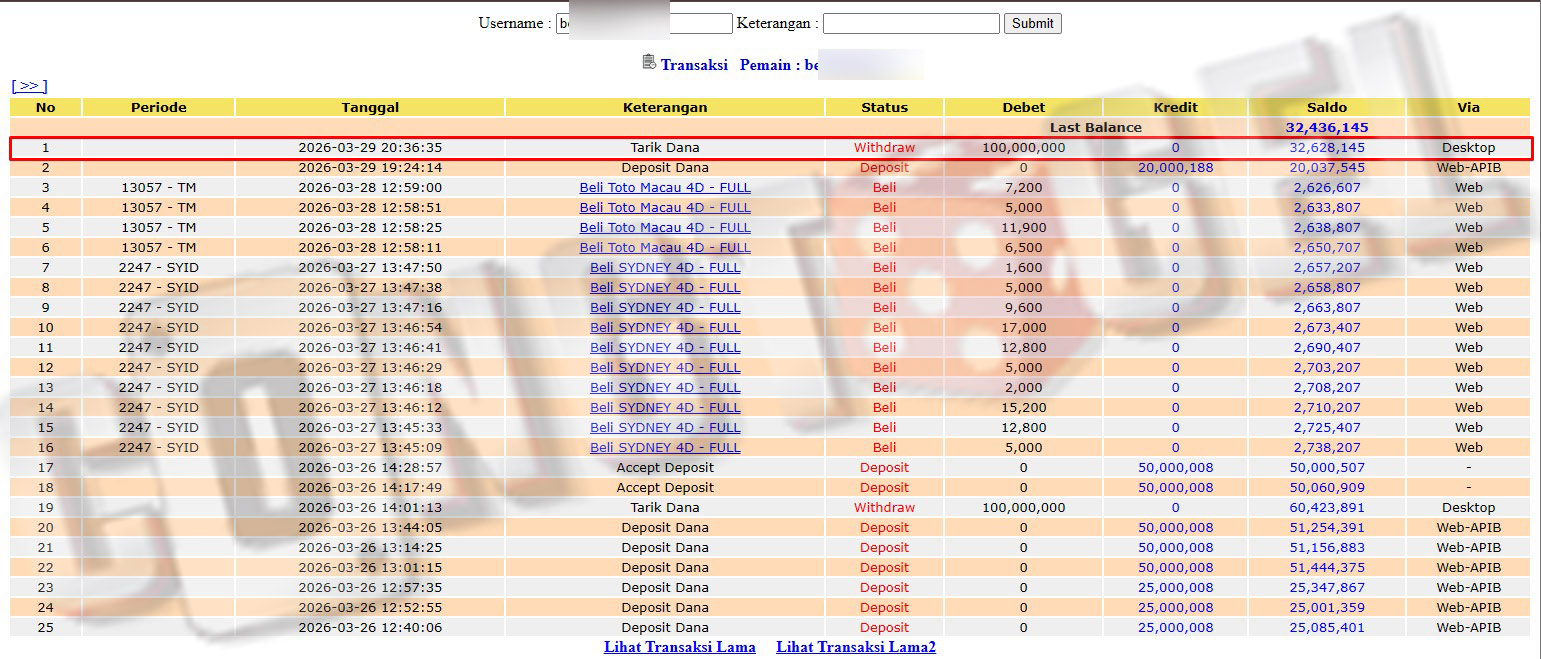Screen dimensions: 1541x659
Task: Click saldo 51,156,883
Action: tap(1327, 547)
